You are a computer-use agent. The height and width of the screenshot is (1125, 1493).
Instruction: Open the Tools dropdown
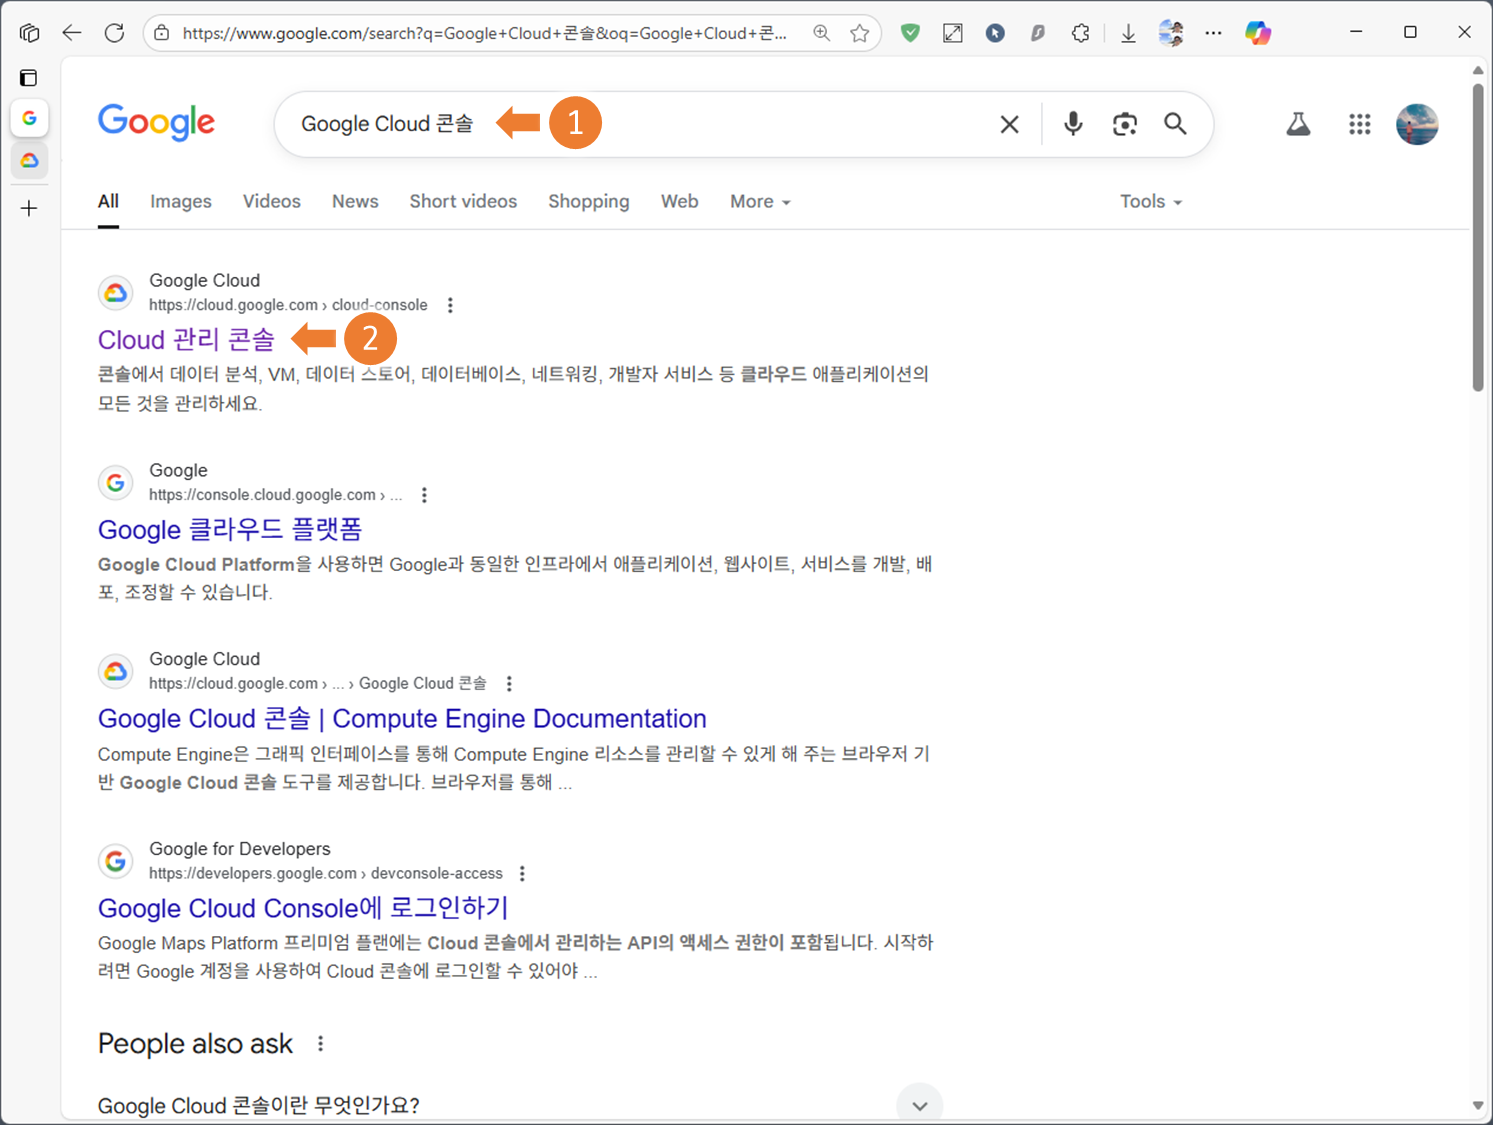1151,201
